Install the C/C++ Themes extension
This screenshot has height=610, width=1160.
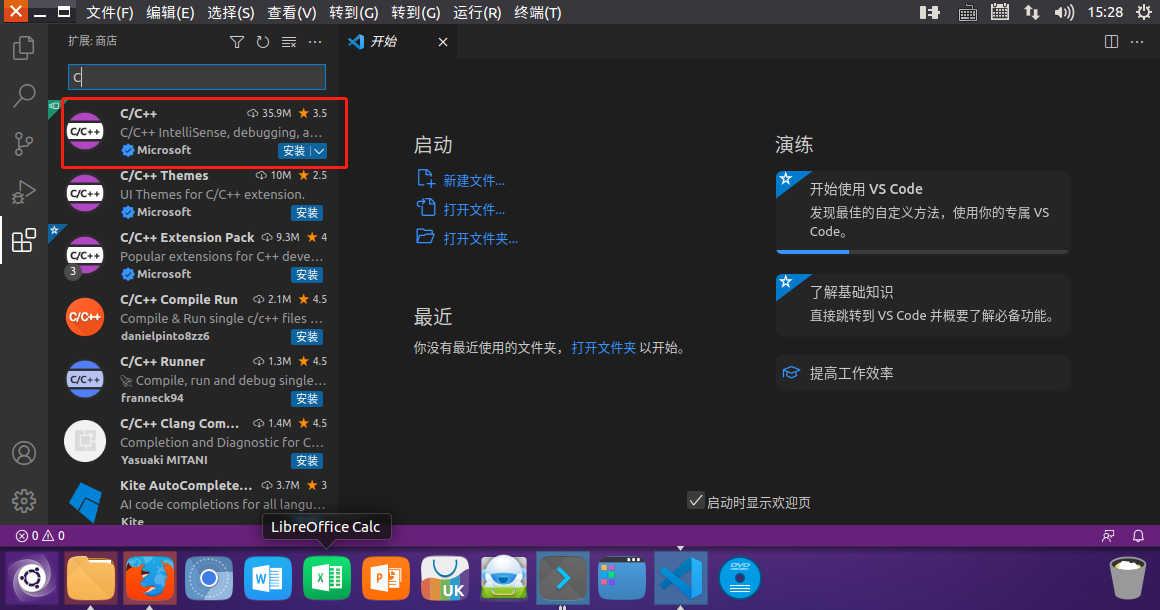click(307, 213)
